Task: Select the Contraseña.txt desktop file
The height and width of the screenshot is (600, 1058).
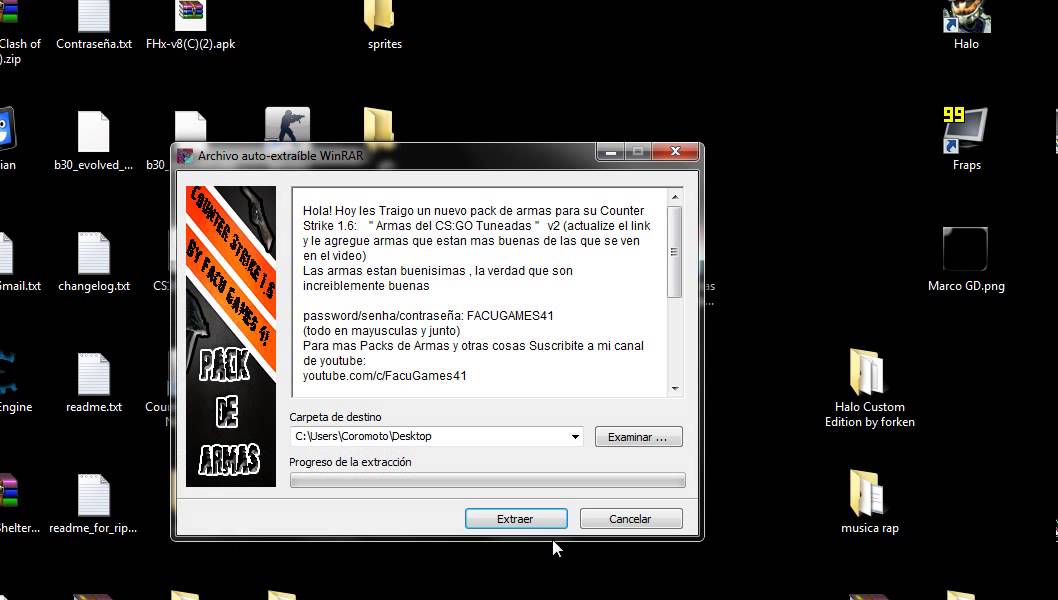Action: click(x=94, y=27)
